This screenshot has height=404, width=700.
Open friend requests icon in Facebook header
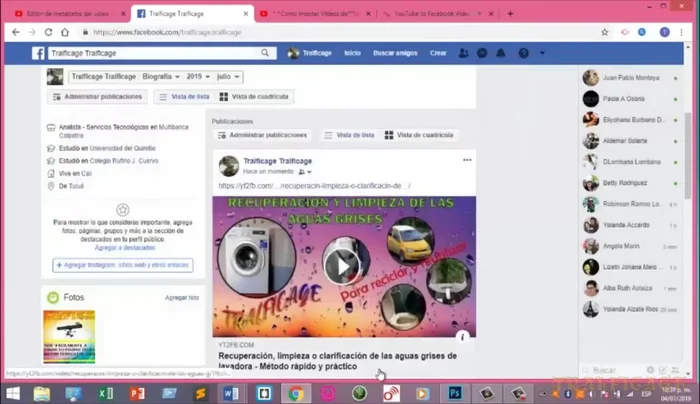point(463,53)
